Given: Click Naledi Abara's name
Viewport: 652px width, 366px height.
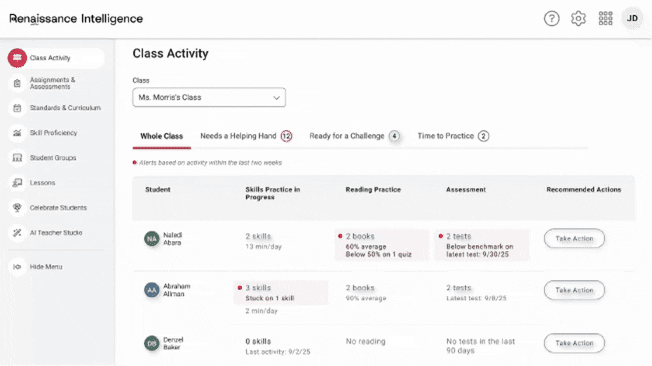Looking at the screenshot, I should 172,239.
